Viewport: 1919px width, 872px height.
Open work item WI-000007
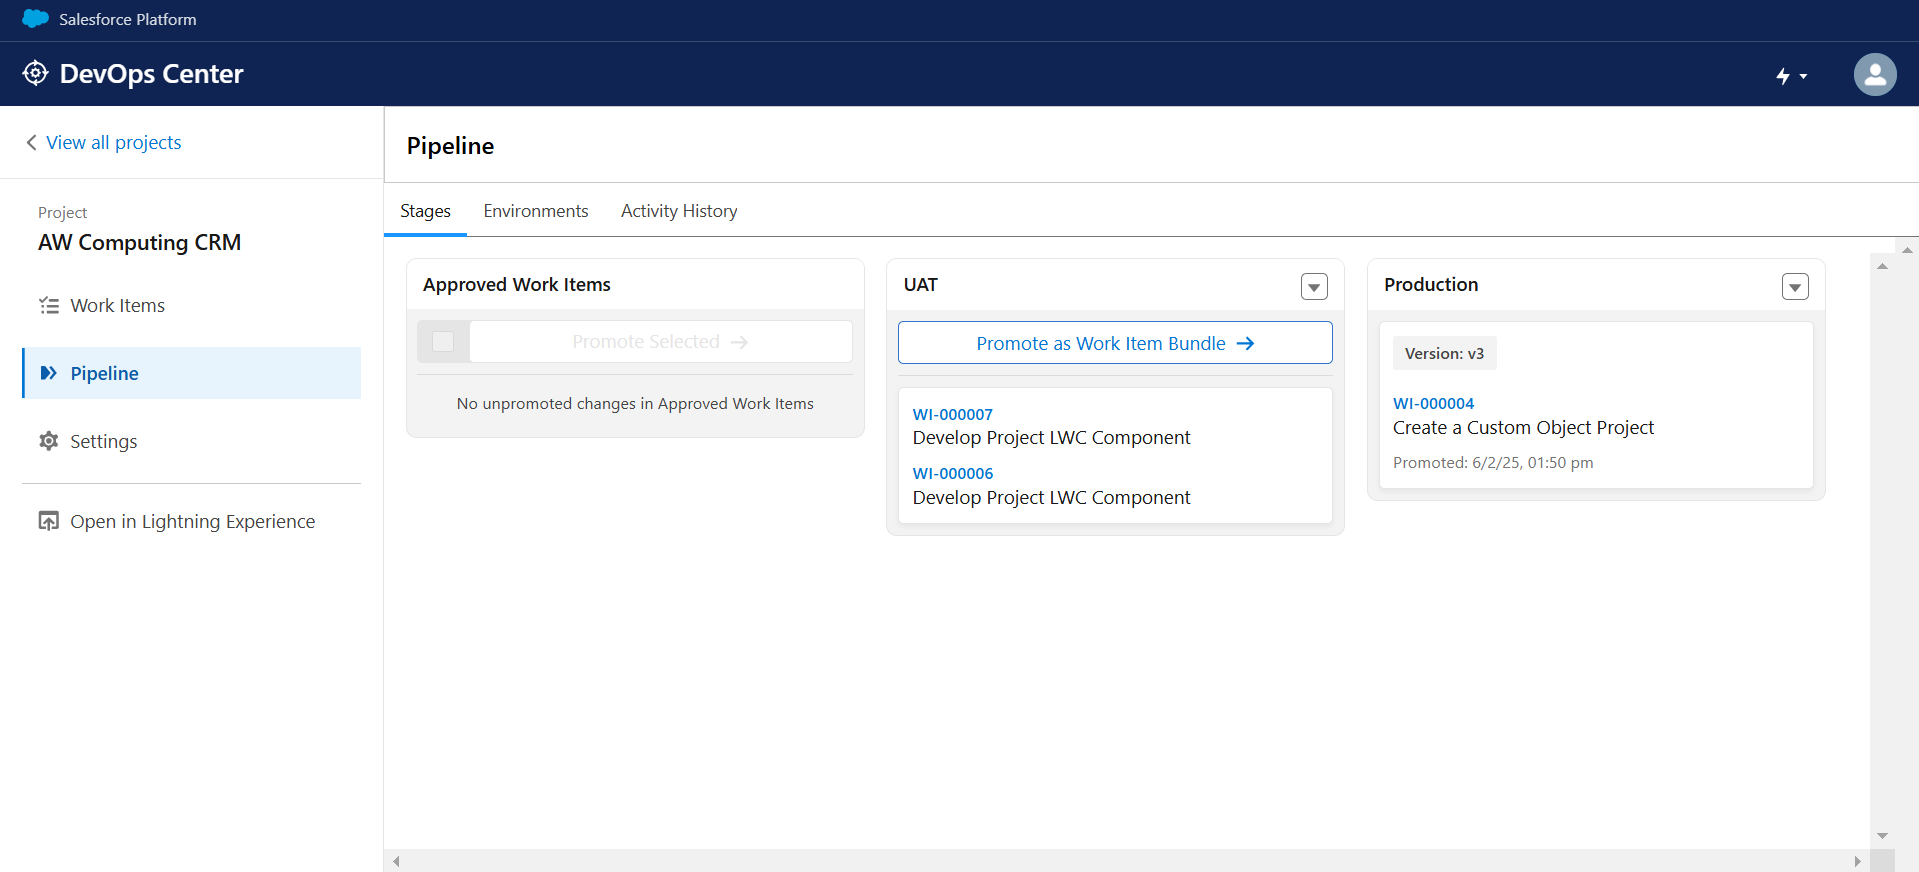952,414
